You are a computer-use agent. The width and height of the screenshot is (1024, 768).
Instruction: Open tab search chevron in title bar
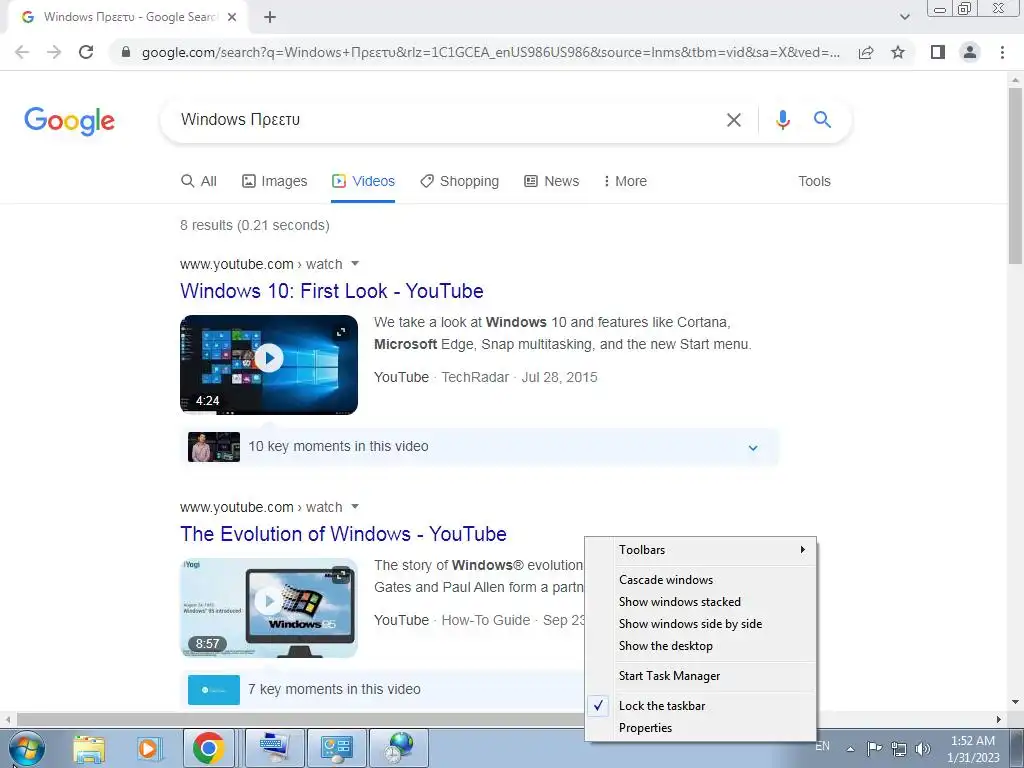coord(904,17)
